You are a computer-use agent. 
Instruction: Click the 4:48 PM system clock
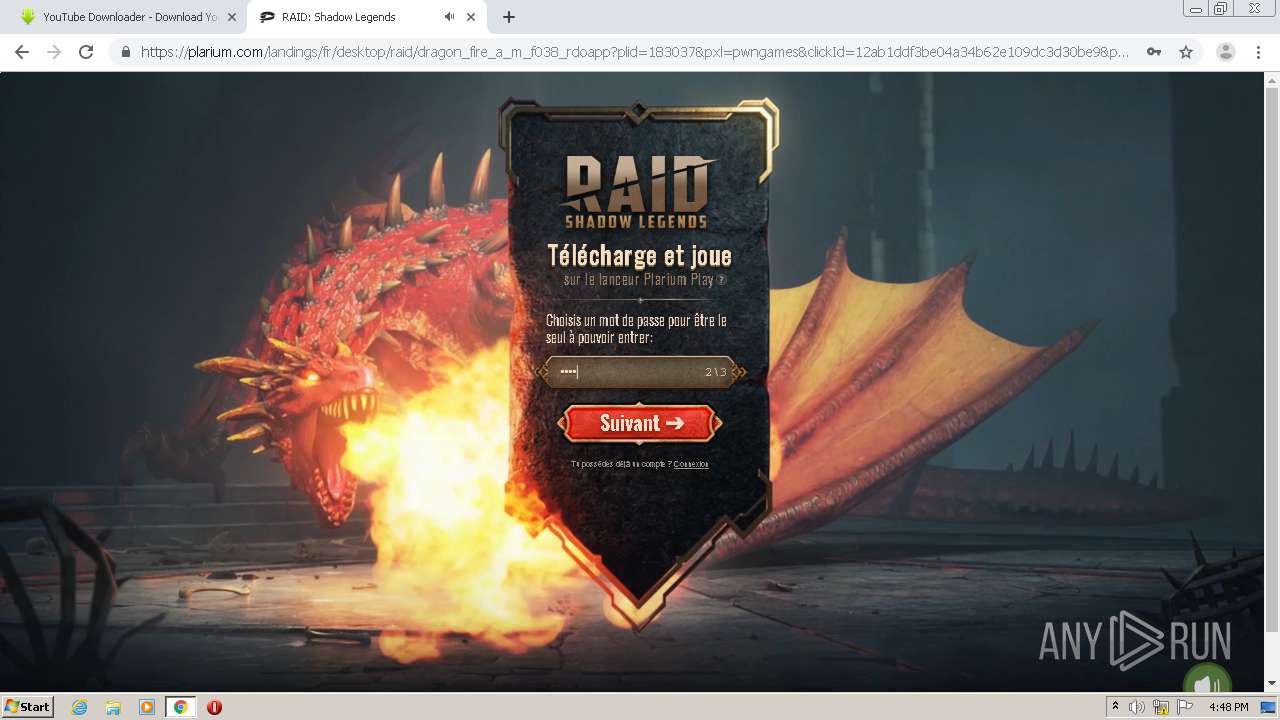(1228, 707)
